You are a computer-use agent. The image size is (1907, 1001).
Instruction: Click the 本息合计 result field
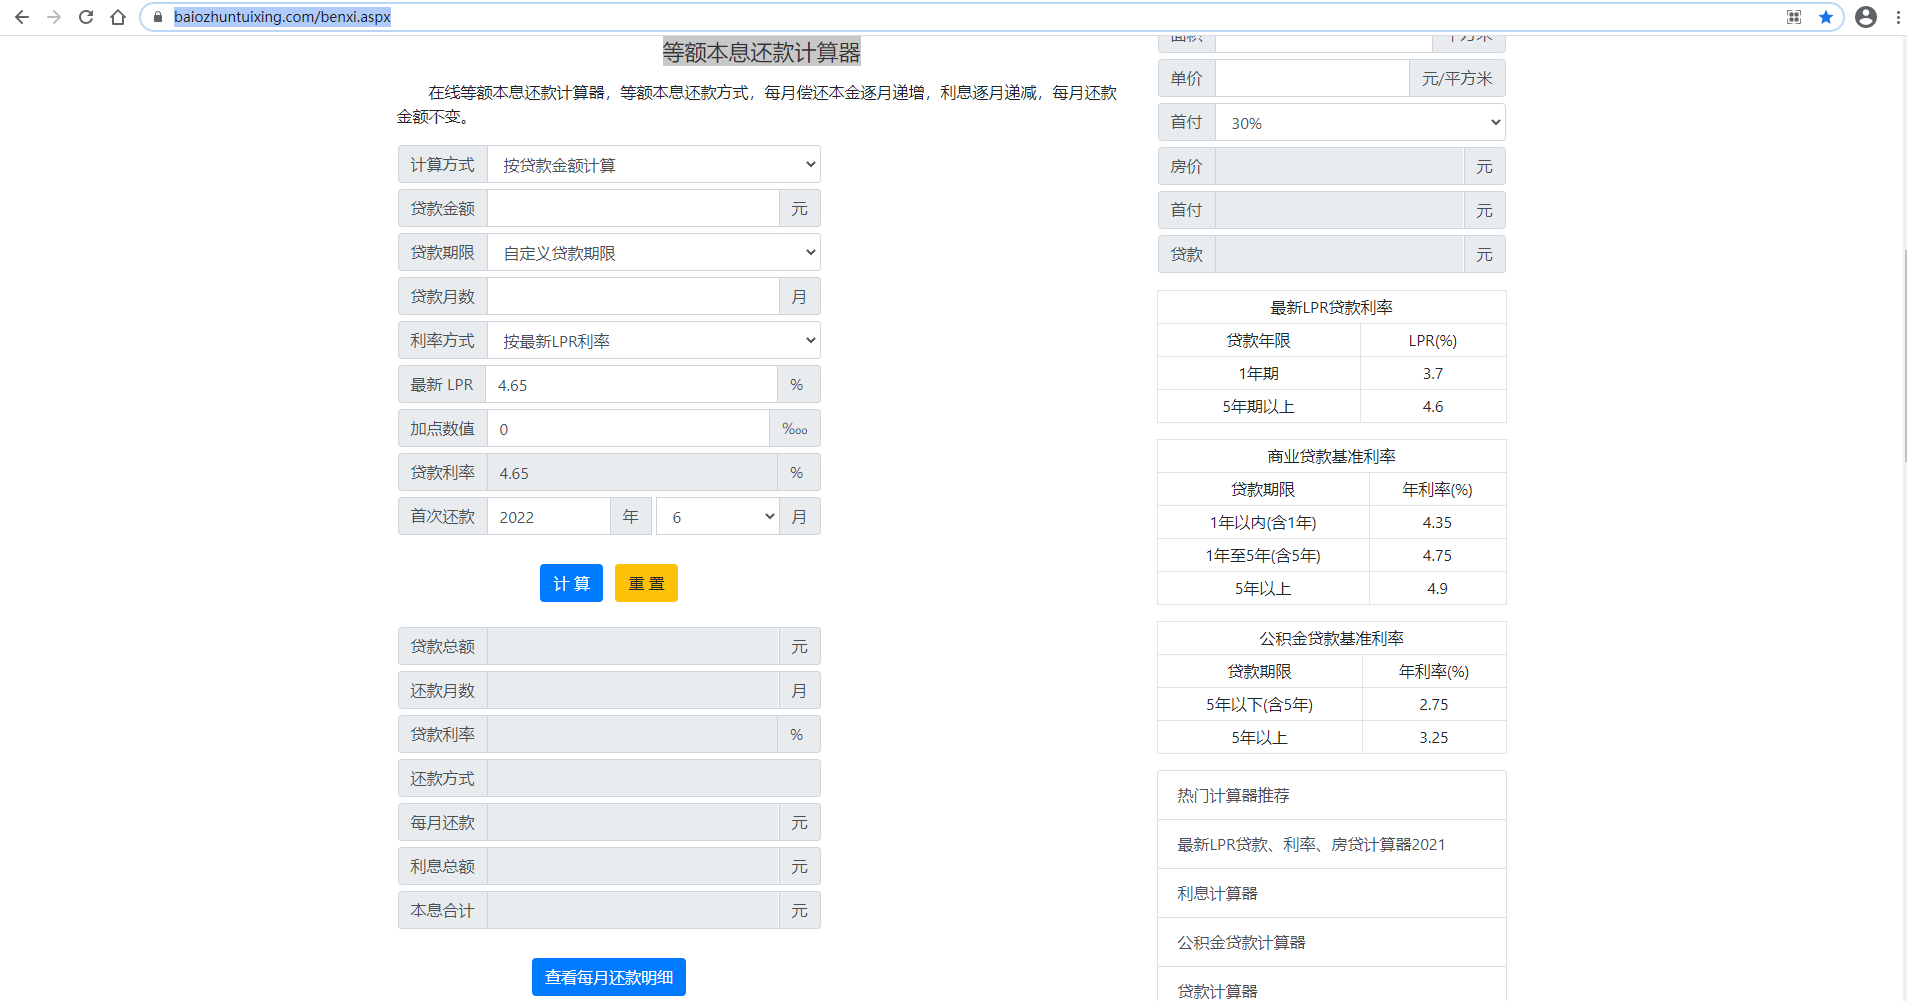pyautogui.click(x=633, y=911)
